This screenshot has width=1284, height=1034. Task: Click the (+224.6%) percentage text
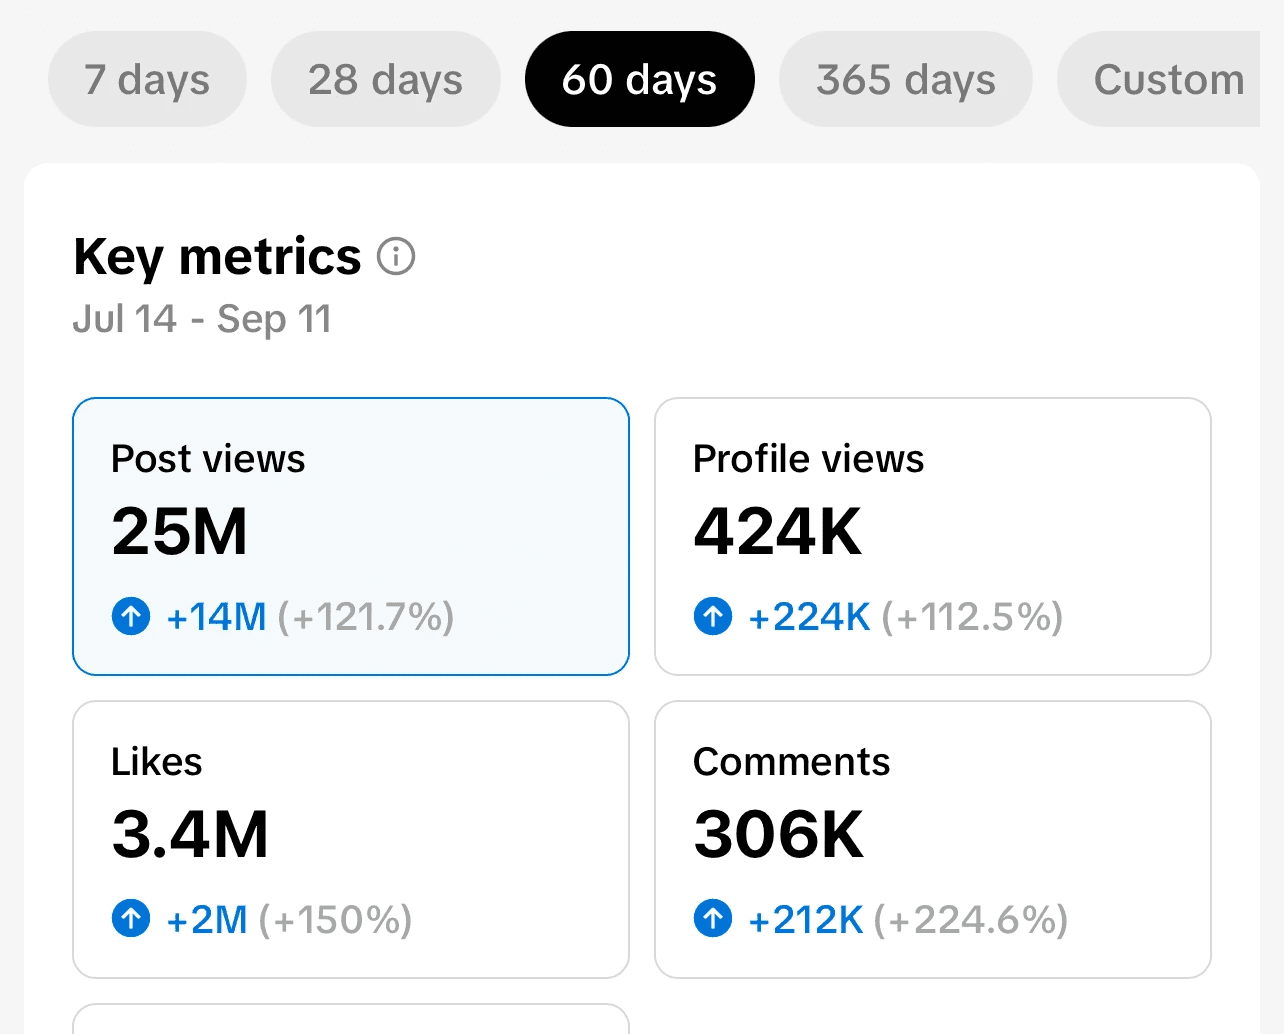(x=971, y=920)
